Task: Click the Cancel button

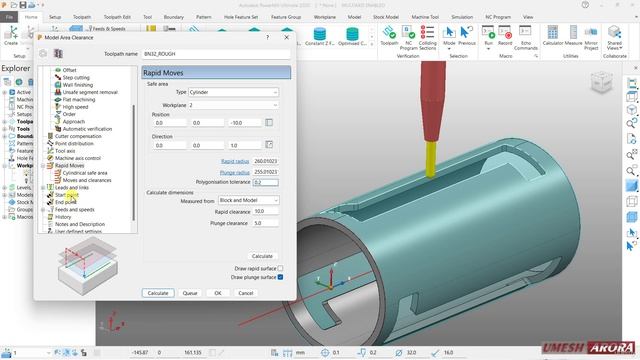Action: [246, 293]
